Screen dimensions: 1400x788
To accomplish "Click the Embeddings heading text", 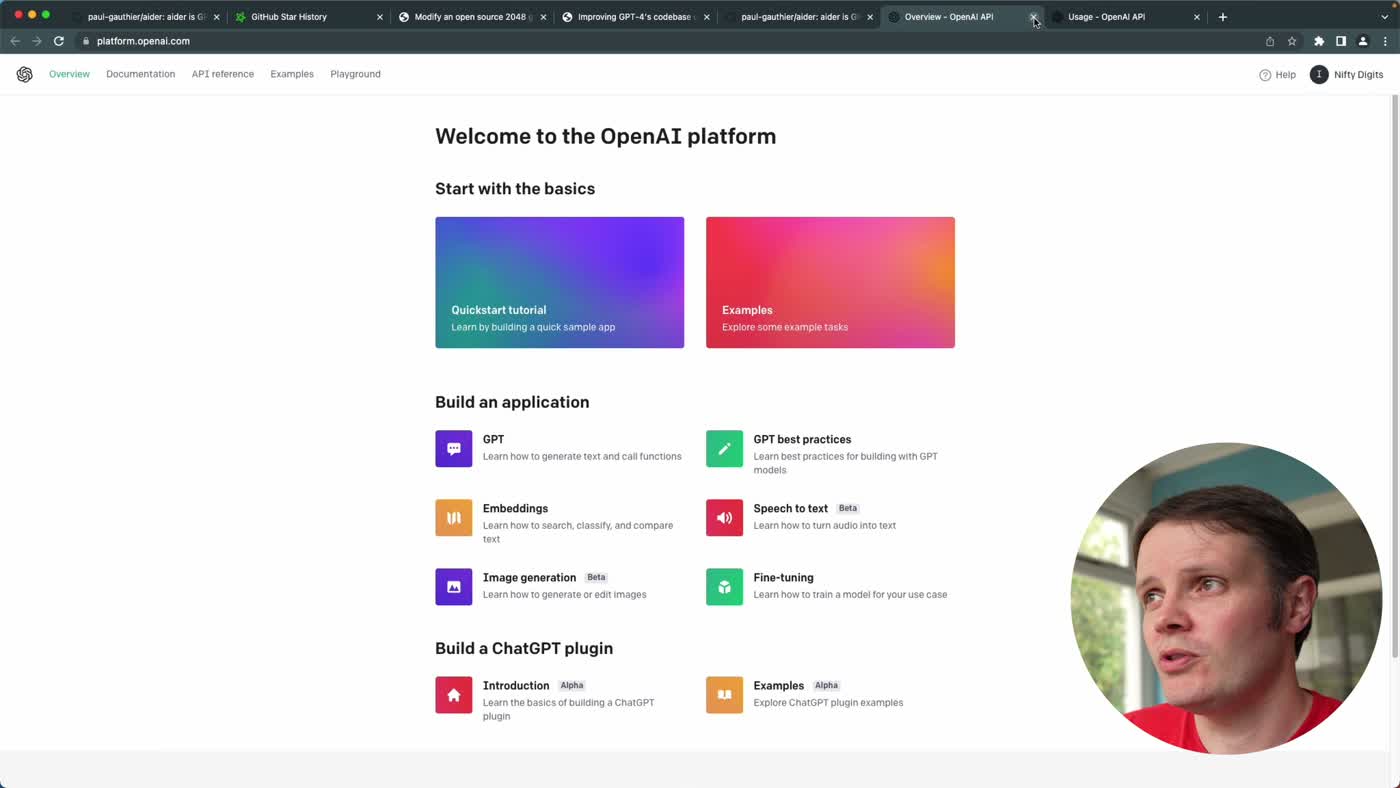I will pos(515,509).
